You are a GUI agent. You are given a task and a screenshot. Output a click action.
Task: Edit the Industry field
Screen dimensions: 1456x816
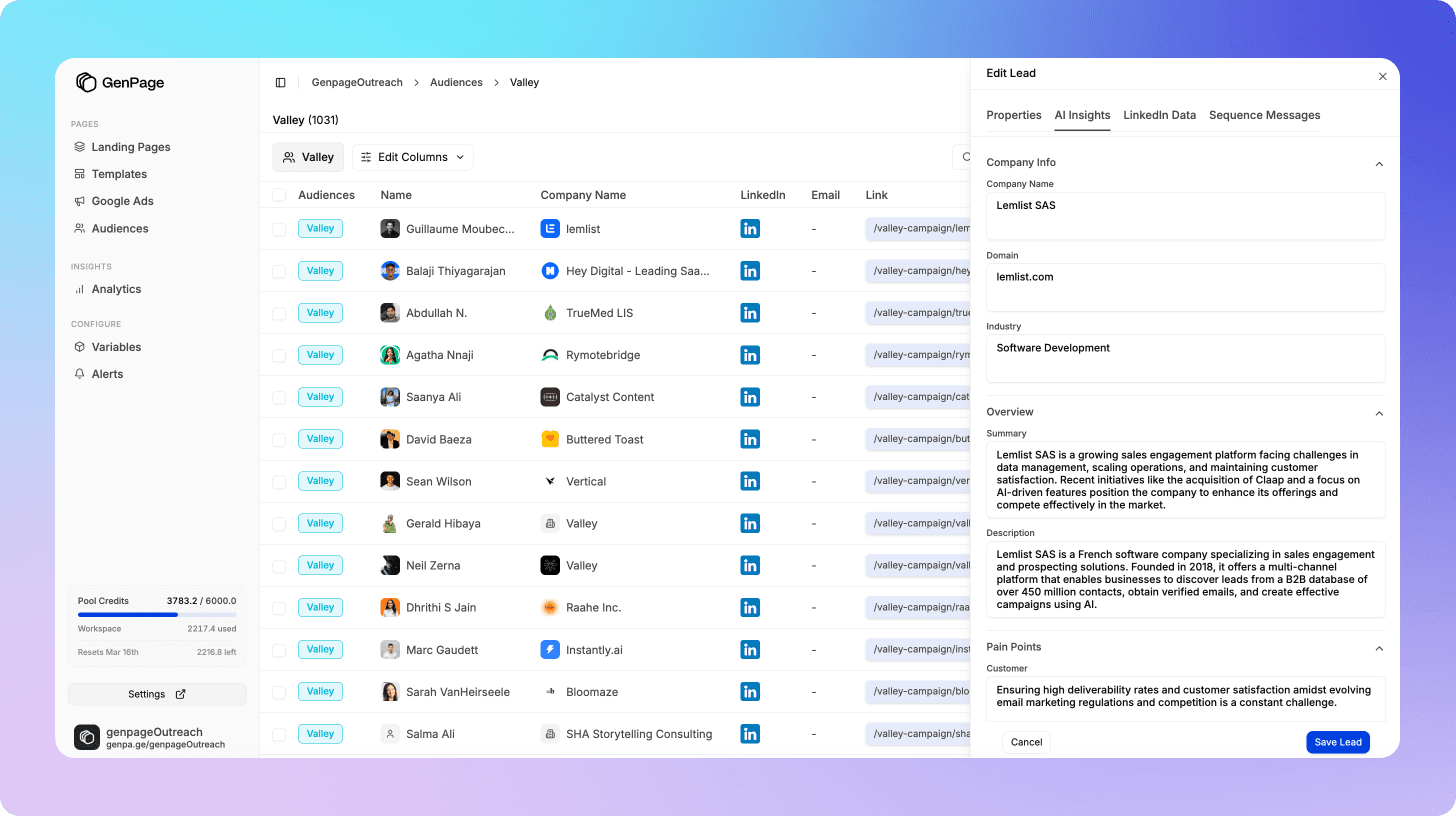click(1185, 358)
